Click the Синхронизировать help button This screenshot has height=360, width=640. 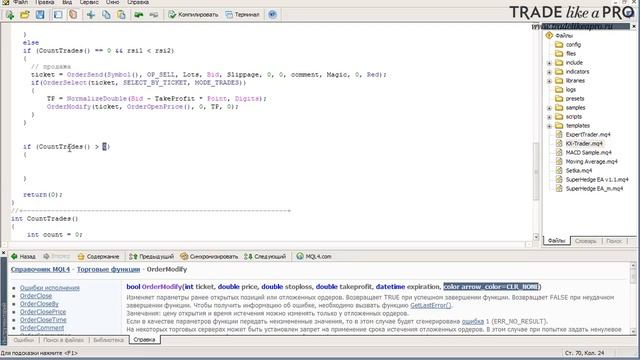pos(209,256)
